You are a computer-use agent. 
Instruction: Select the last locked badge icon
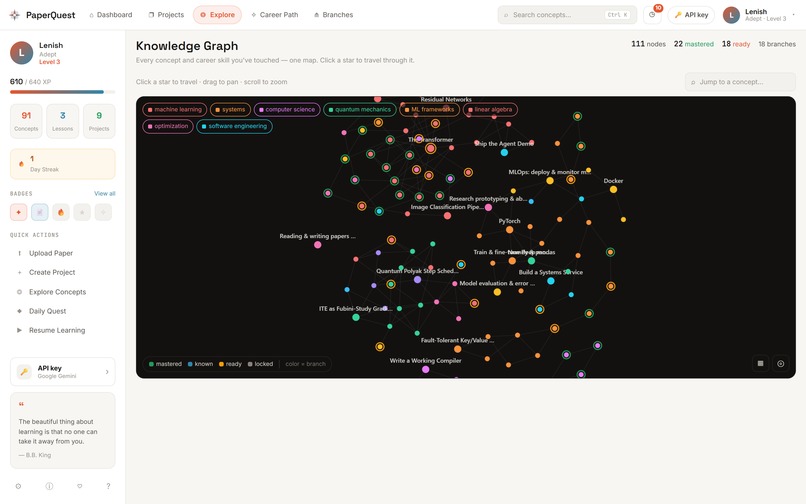click(x=103, y=212)
